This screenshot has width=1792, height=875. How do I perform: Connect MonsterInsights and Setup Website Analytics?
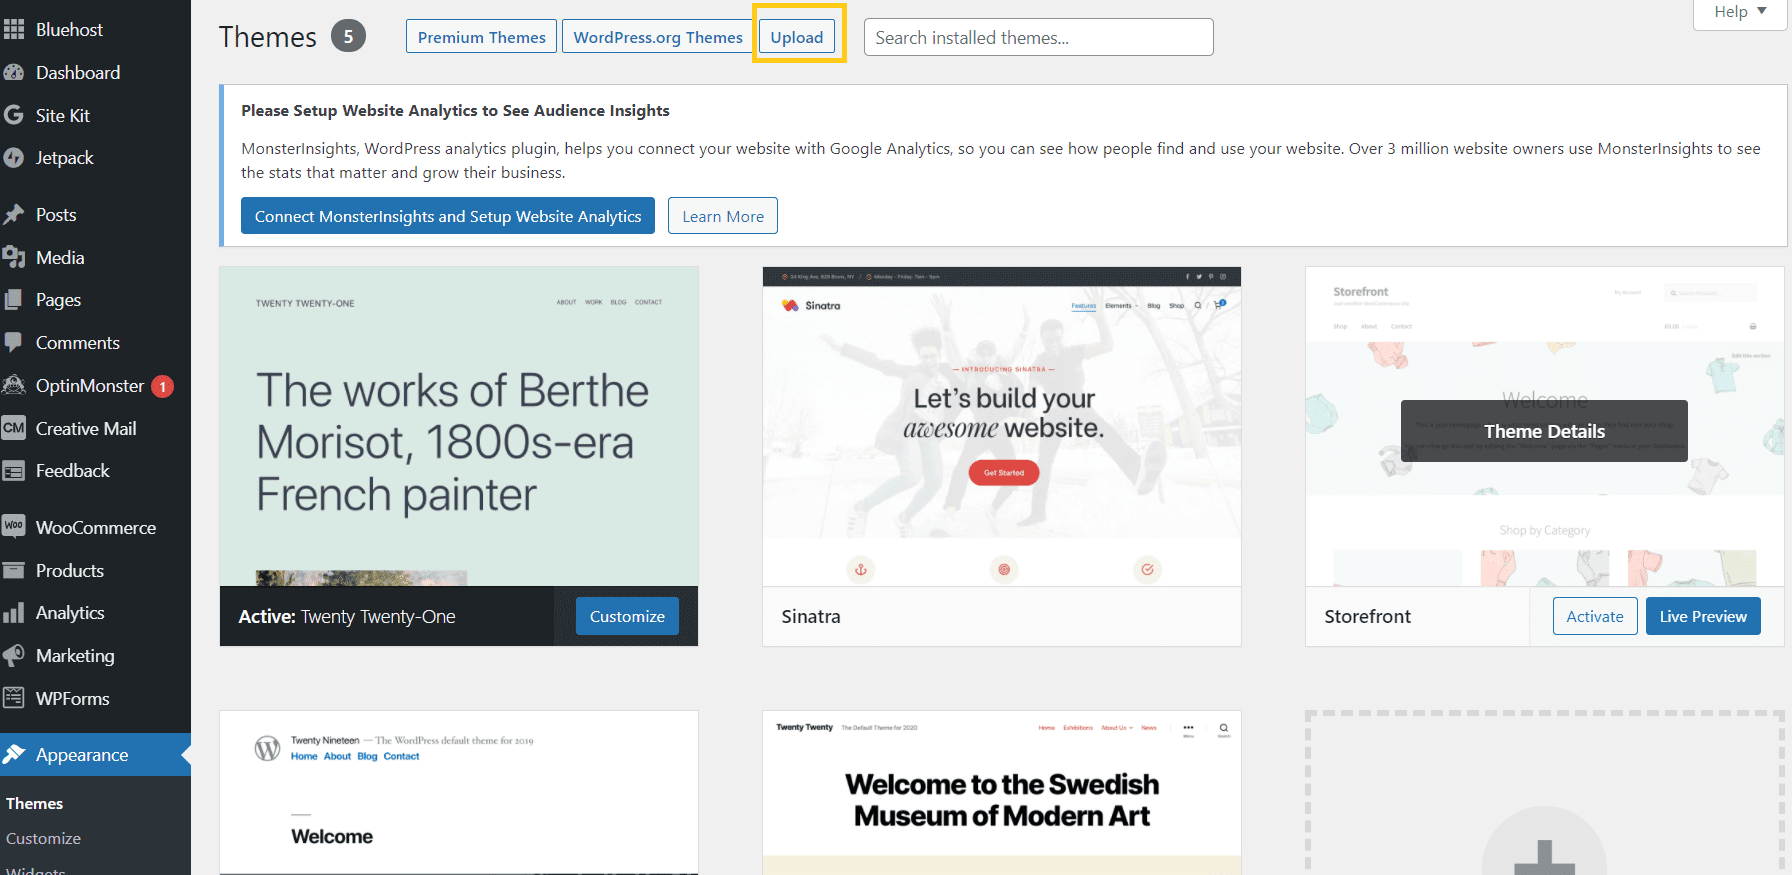(x=448, y=216)
